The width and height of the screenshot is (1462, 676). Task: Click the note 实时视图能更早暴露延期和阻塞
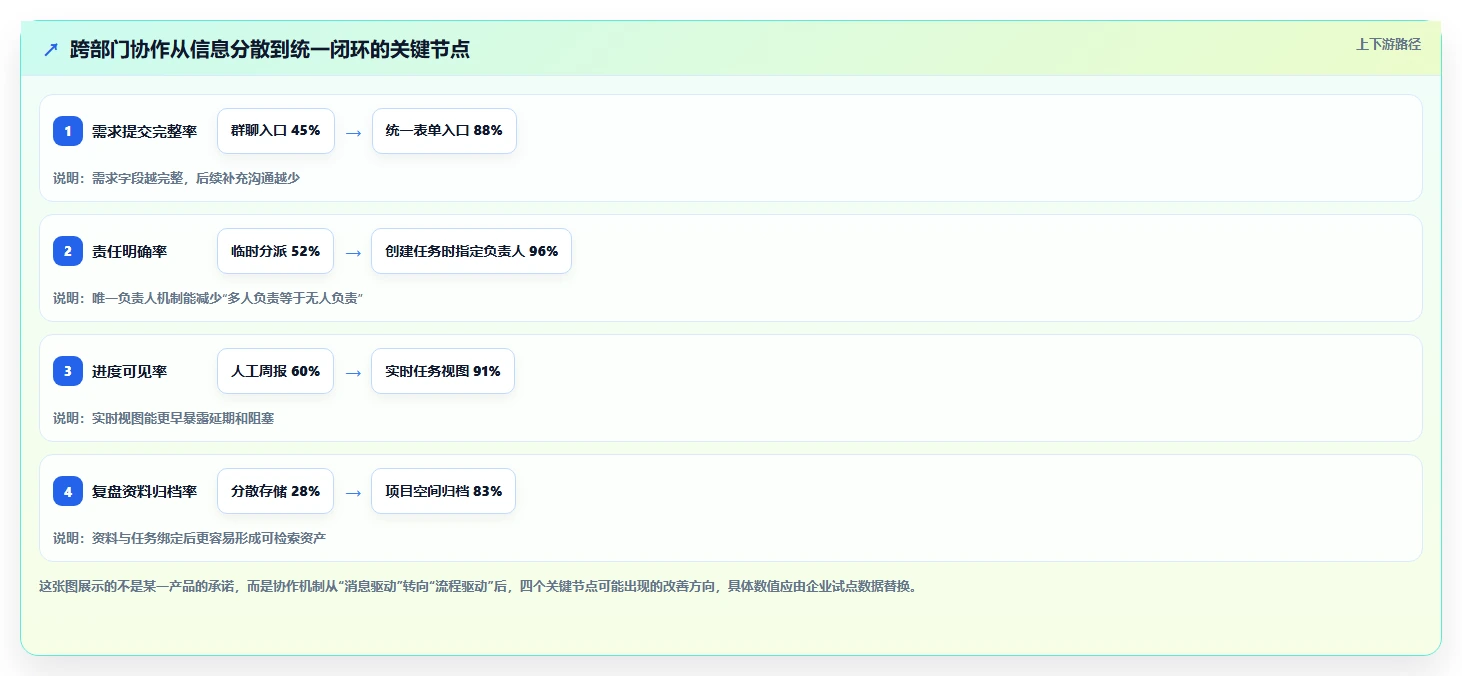tap(163, 418)
